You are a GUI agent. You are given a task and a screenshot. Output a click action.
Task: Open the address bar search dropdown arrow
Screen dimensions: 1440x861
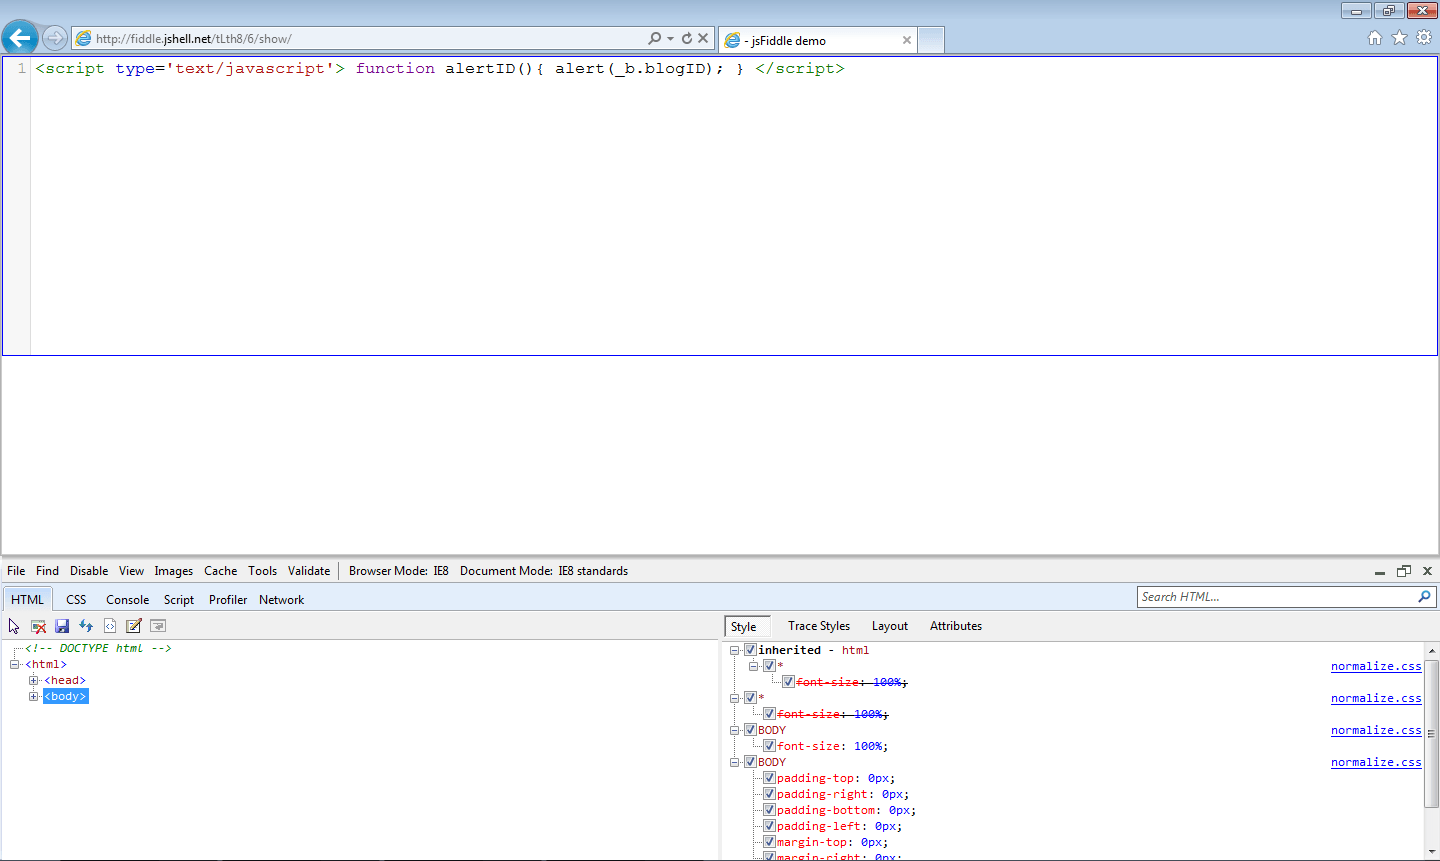tap(670, 39)
